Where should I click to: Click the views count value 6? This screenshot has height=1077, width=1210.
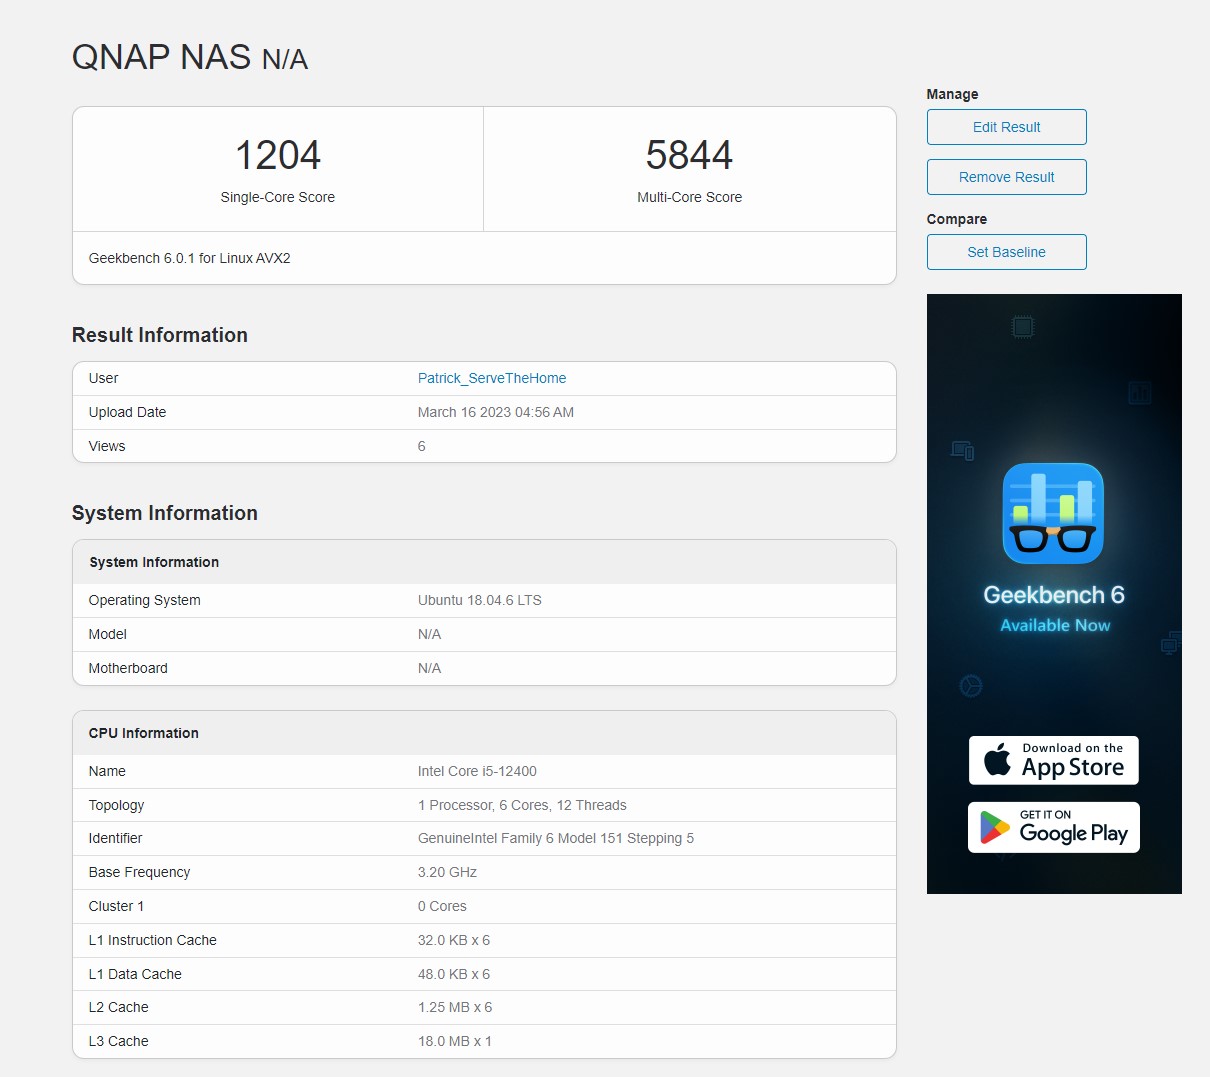422,446
